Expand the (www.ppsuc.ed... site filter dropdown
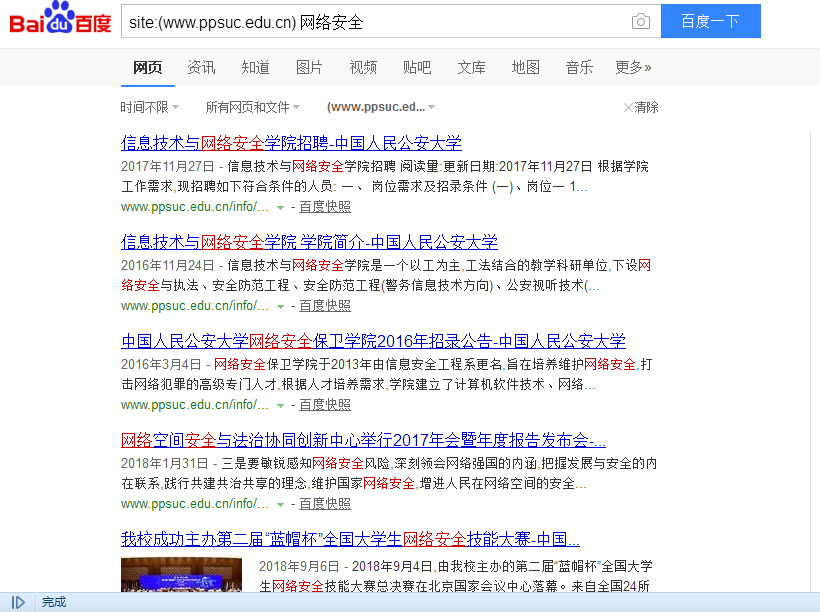 [x=381, y=107]
